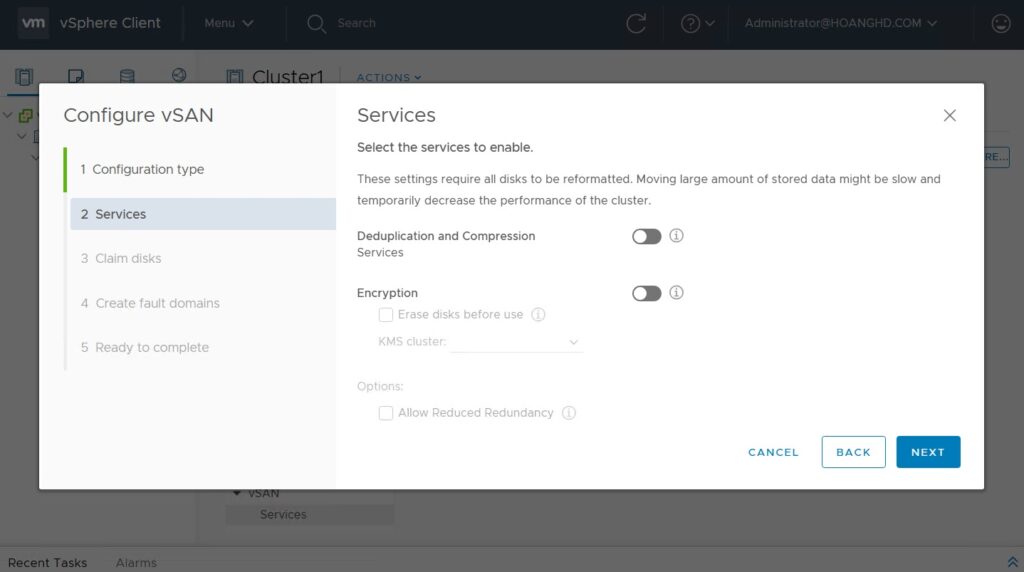Click the BACK button
The image size is (1024, 572).
click(854, 452)
